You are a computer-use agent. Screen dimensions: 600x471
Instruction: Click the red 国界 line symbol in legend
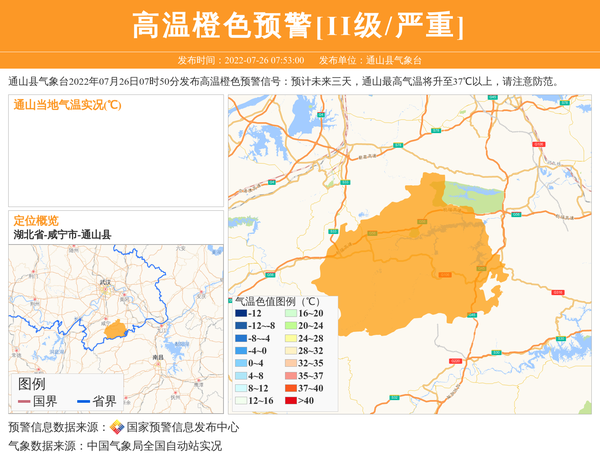[24, 401]
